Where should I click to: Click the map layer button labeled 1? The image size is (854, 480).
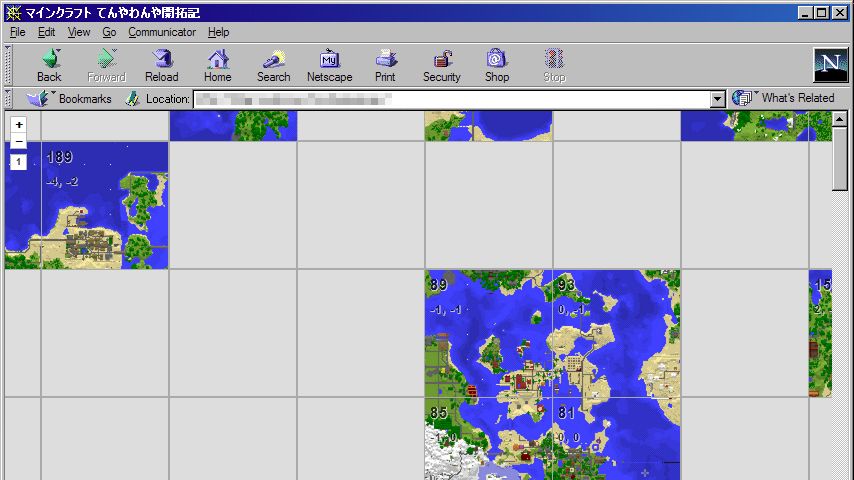coord(19,162)
